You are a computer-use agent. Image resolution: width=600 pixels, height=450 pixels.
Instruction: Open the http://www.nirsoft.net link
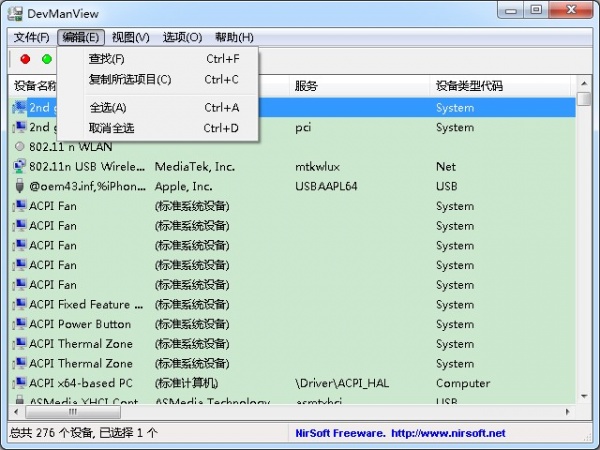tap(450, 433)
